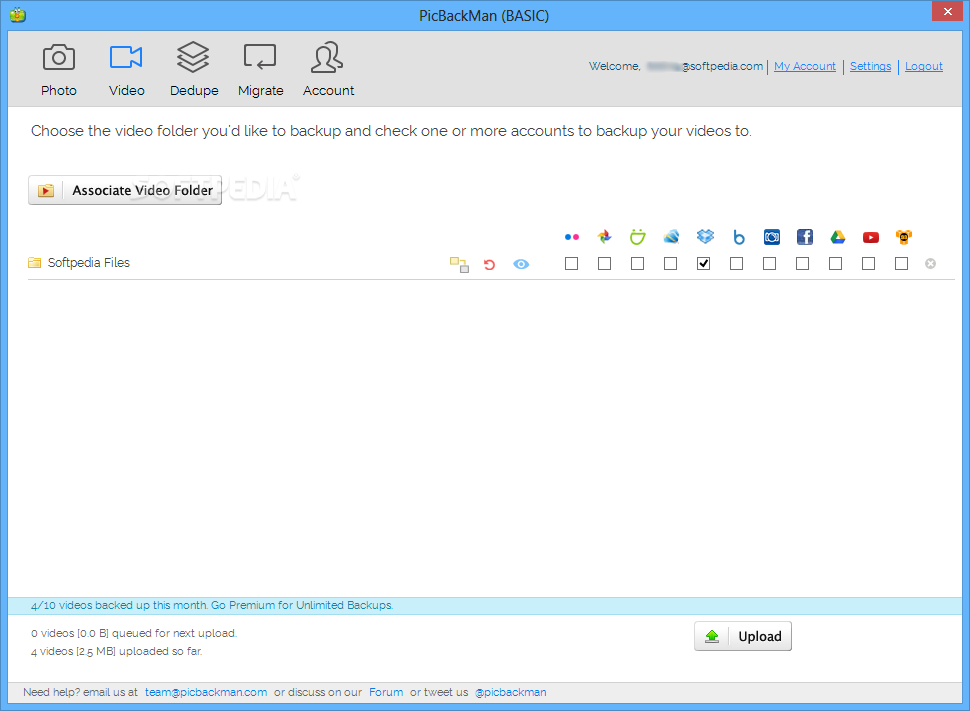970x711 pixels.
Task: Enable monkey service checkbox for Softpedia Files
Action: (x=901, y=264)
